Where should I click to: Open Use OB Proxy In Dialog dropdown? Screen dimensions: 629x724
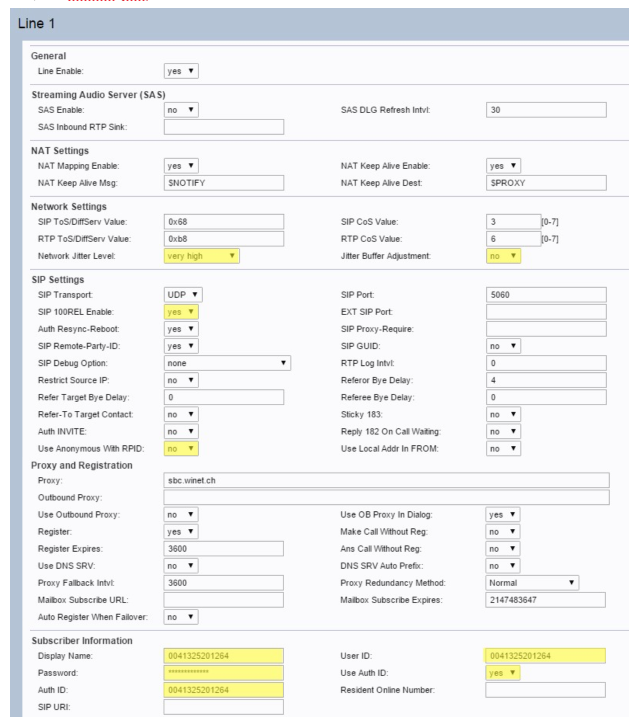coord(502,514)
